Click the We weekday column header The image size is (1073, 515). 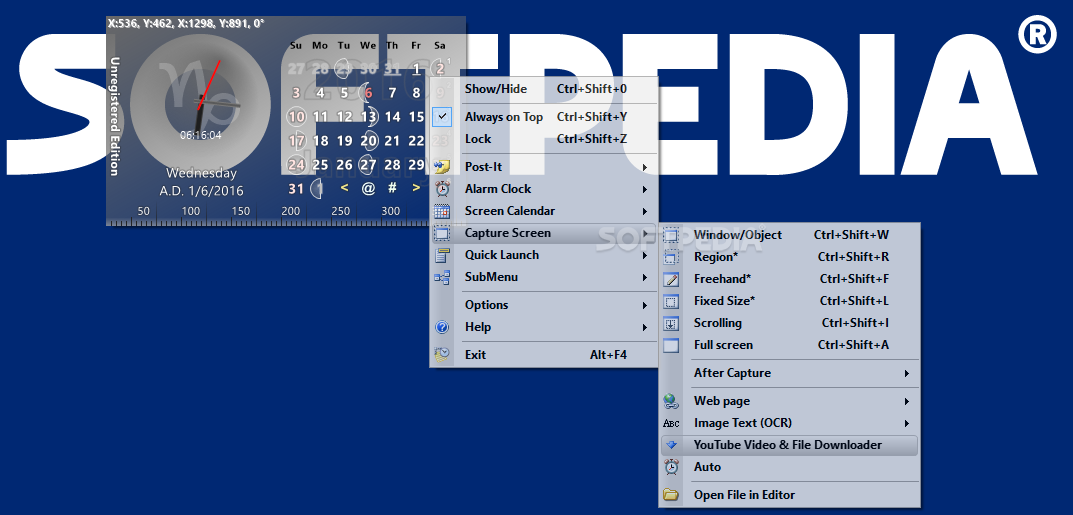pos(368,46)
